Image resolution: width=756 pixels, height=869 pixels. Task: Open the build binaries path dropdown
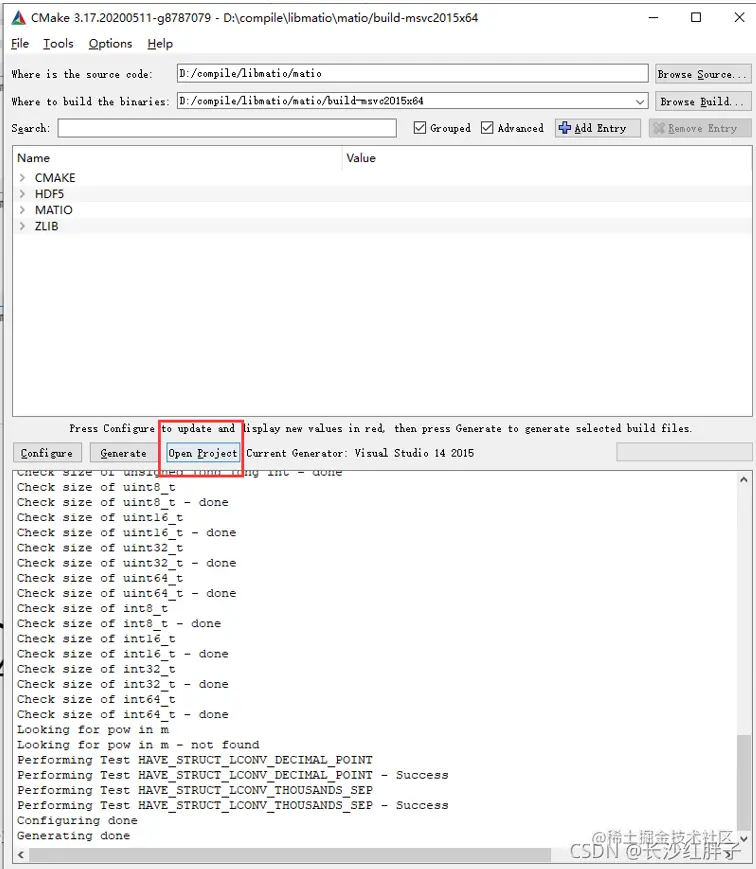click(x=640, y=101)
